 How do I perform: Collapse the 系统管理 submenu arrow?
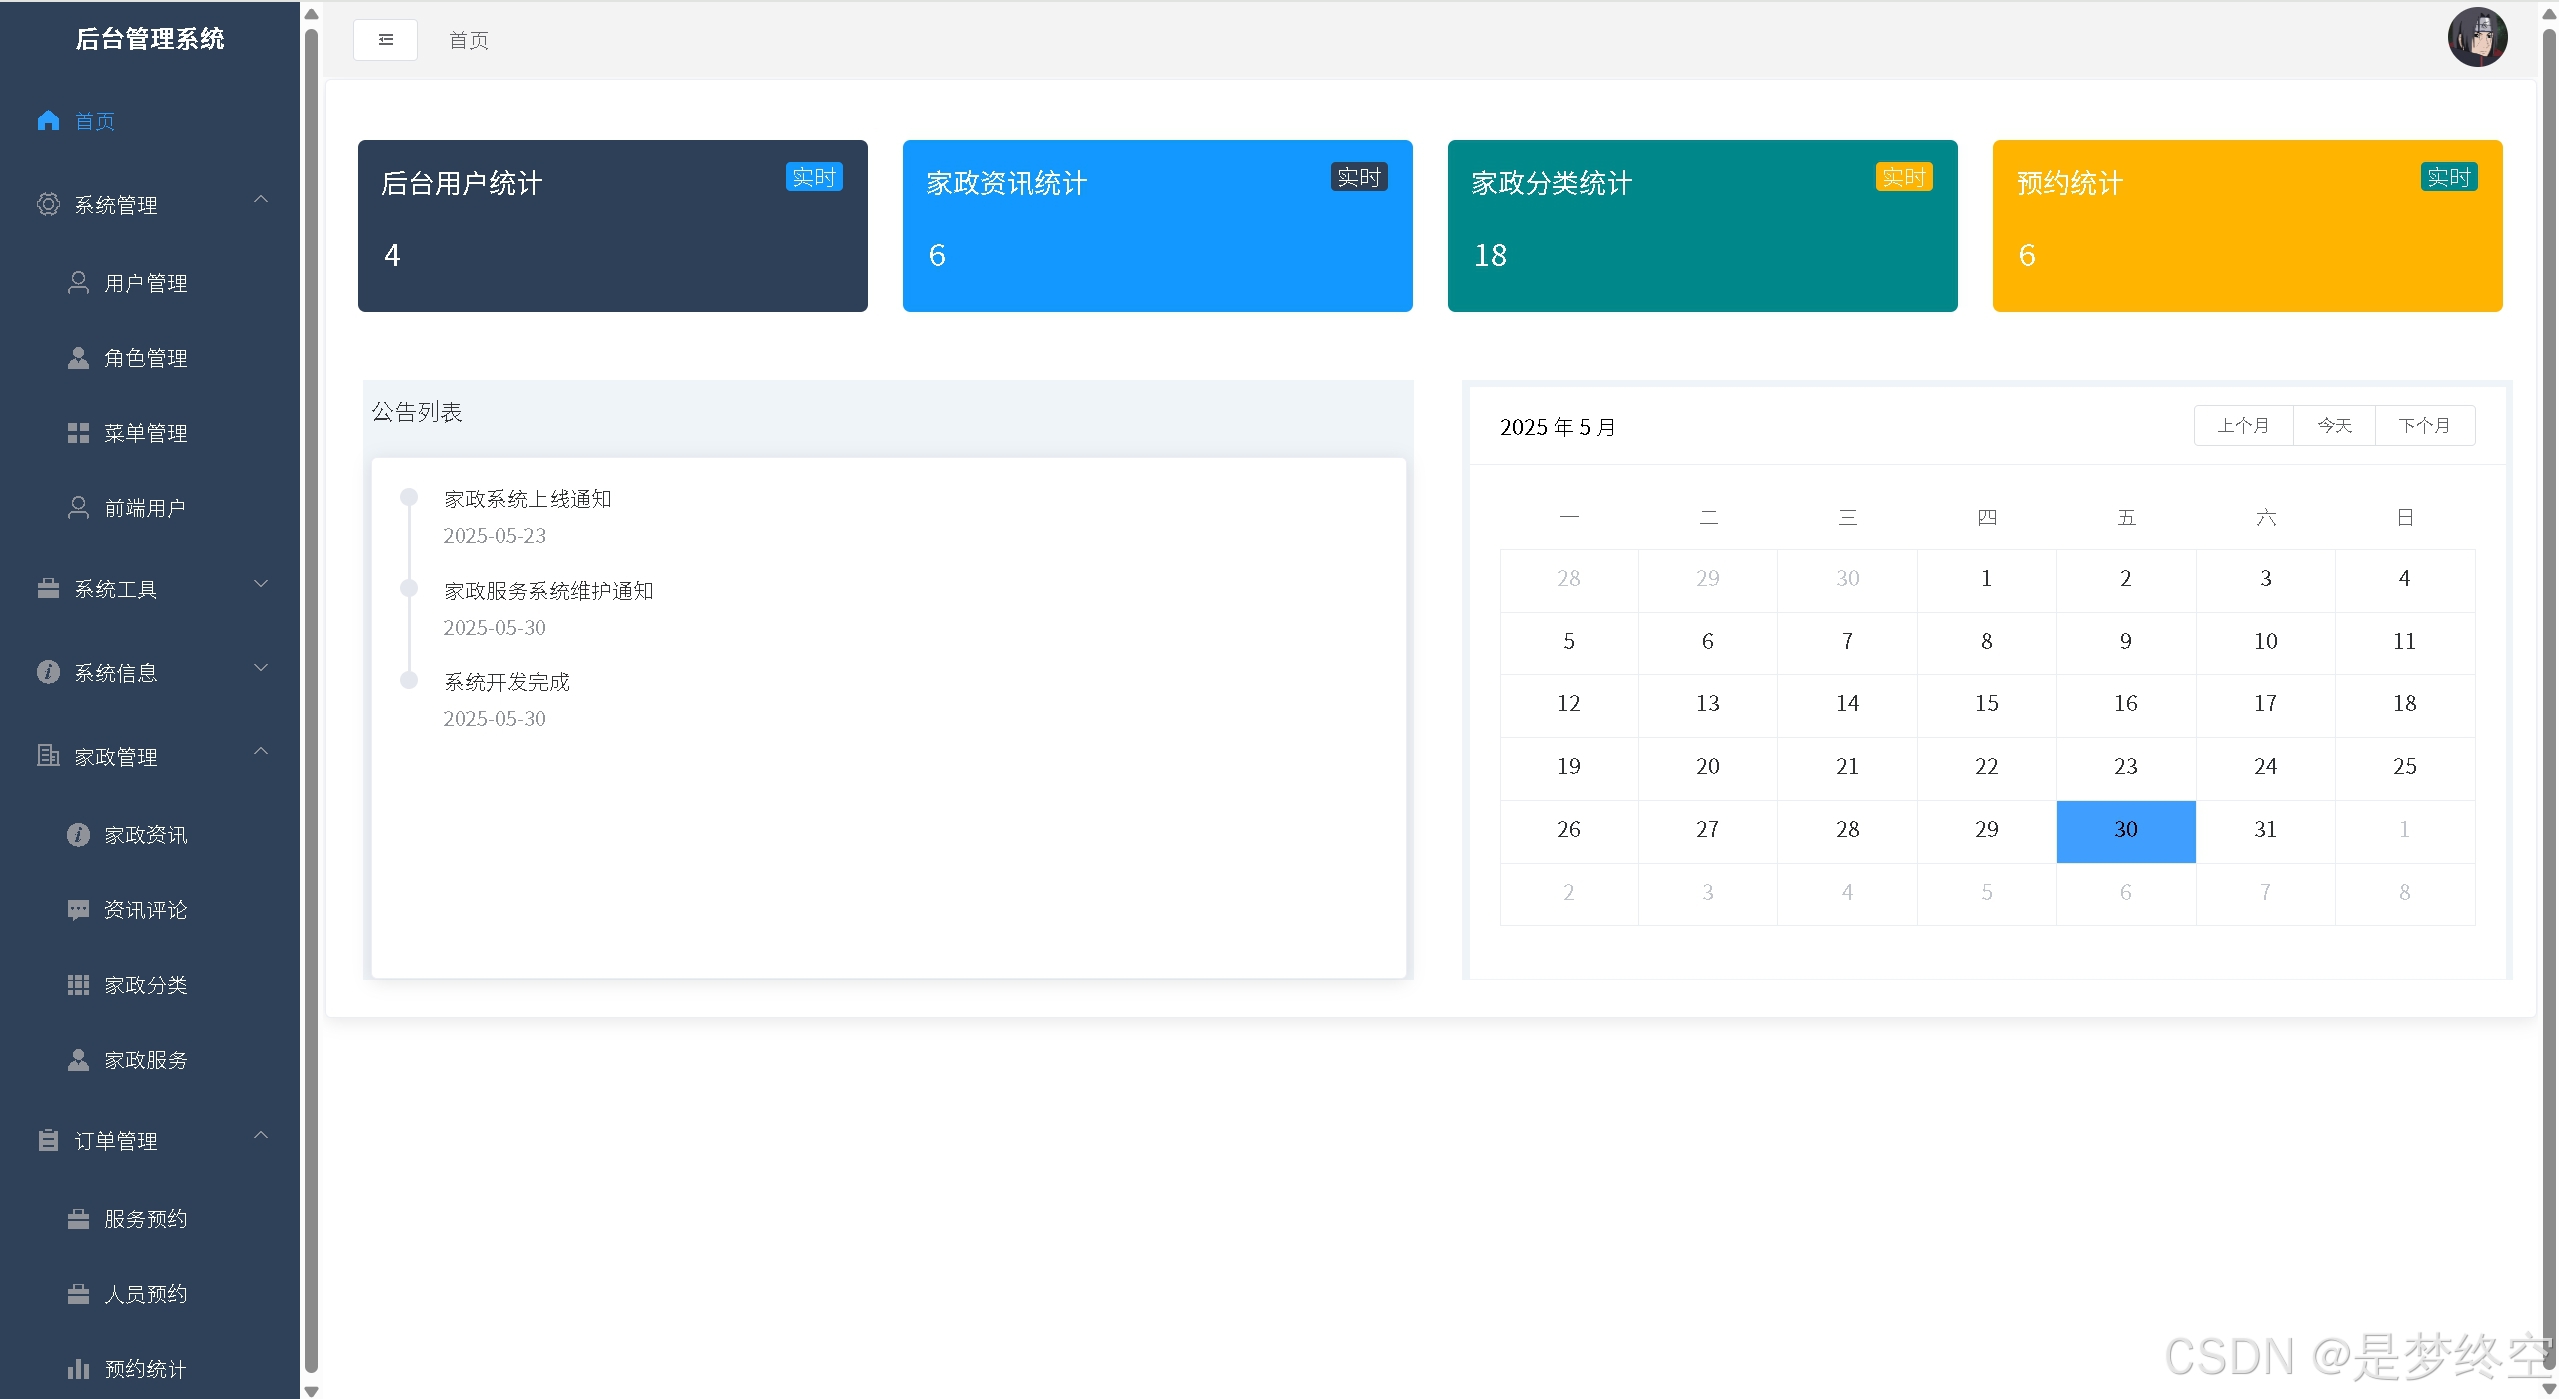pos(261,200)
